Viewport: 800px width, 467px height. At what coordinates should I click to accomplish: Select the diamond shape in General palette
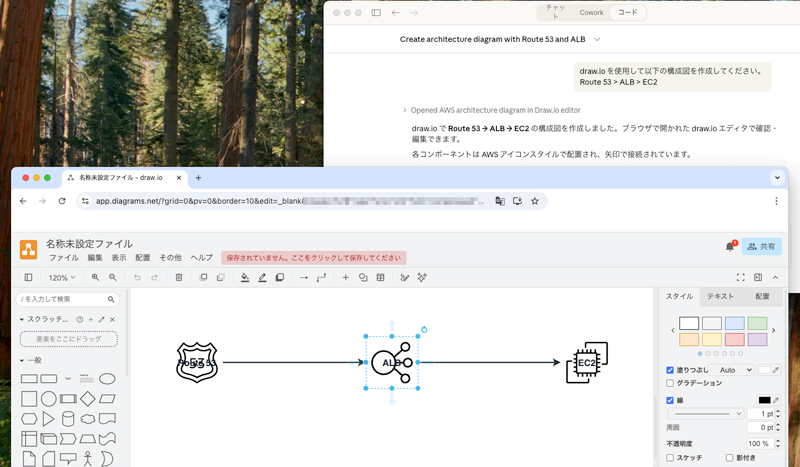point(88,399)
